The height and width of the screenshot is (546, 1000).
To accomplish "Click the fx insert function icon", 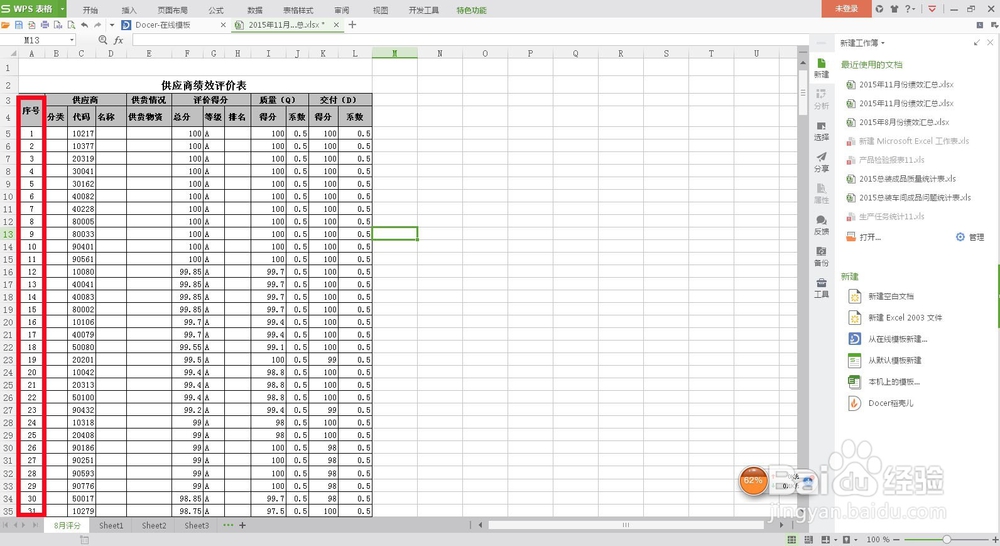I will coord(119,40).
